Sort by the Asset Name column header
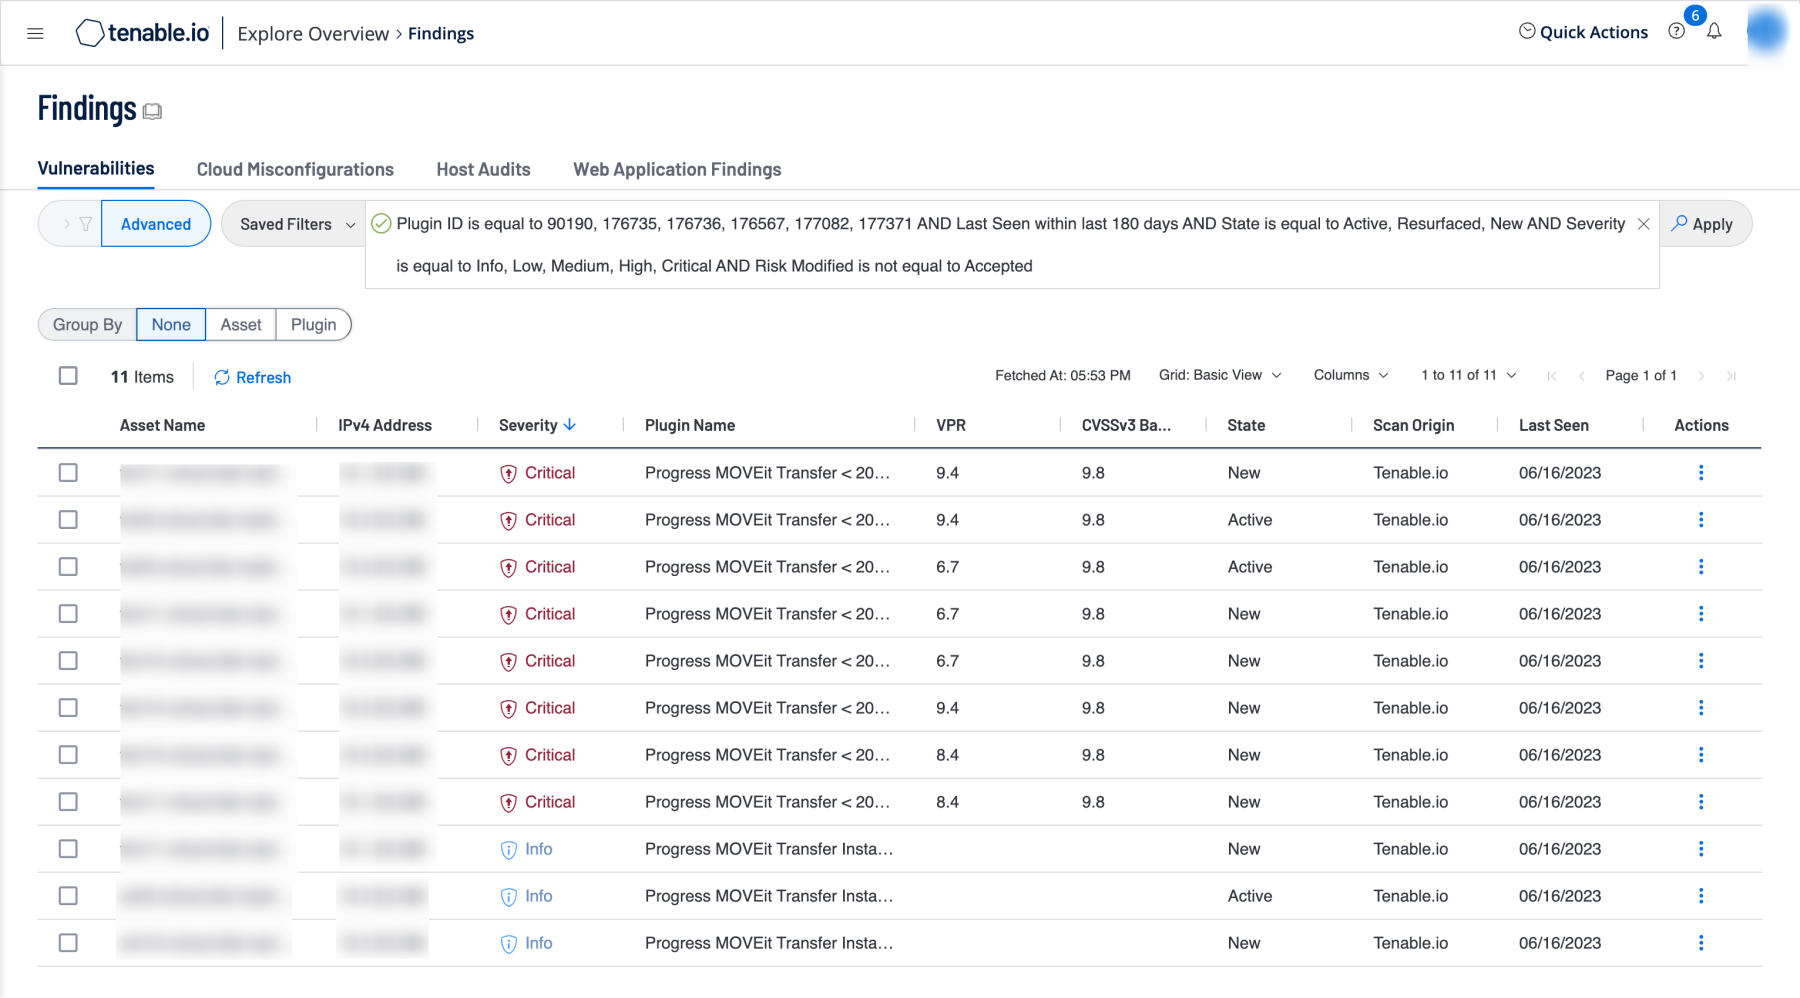 [162, 425]
